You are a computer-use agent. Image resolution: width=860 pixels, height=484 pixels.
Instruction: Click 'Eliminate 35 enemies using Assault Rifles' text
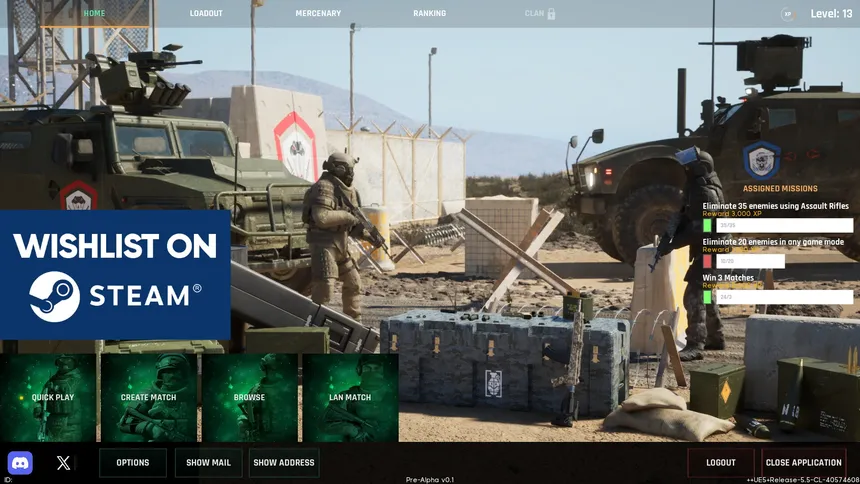(x=776, y=206)
